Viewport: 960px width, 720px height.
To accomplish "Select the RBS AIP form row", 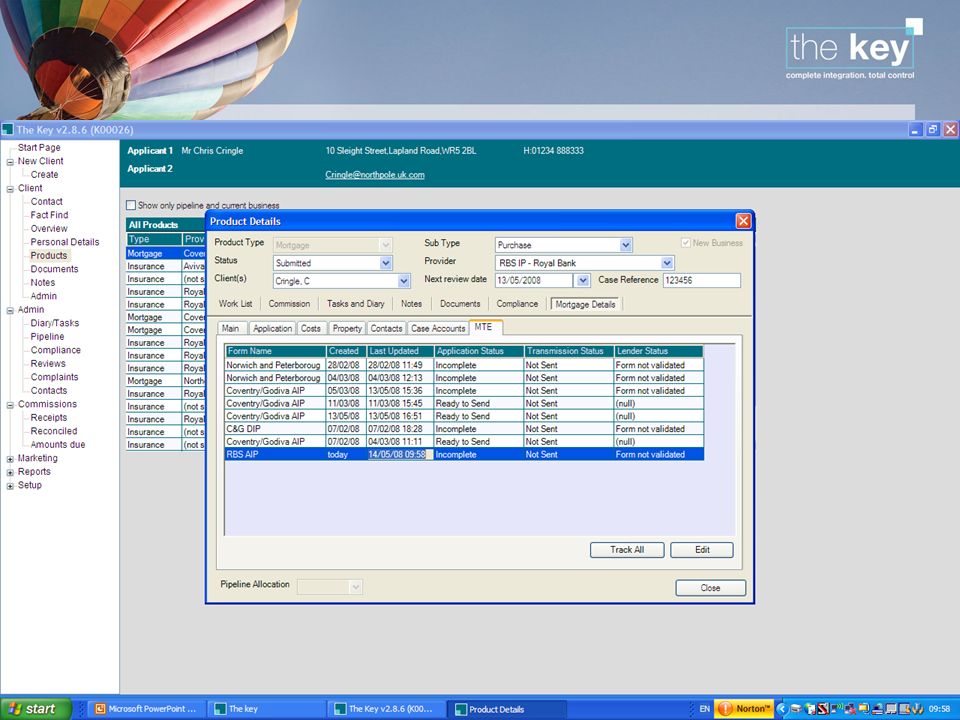I will pos(464,454).
